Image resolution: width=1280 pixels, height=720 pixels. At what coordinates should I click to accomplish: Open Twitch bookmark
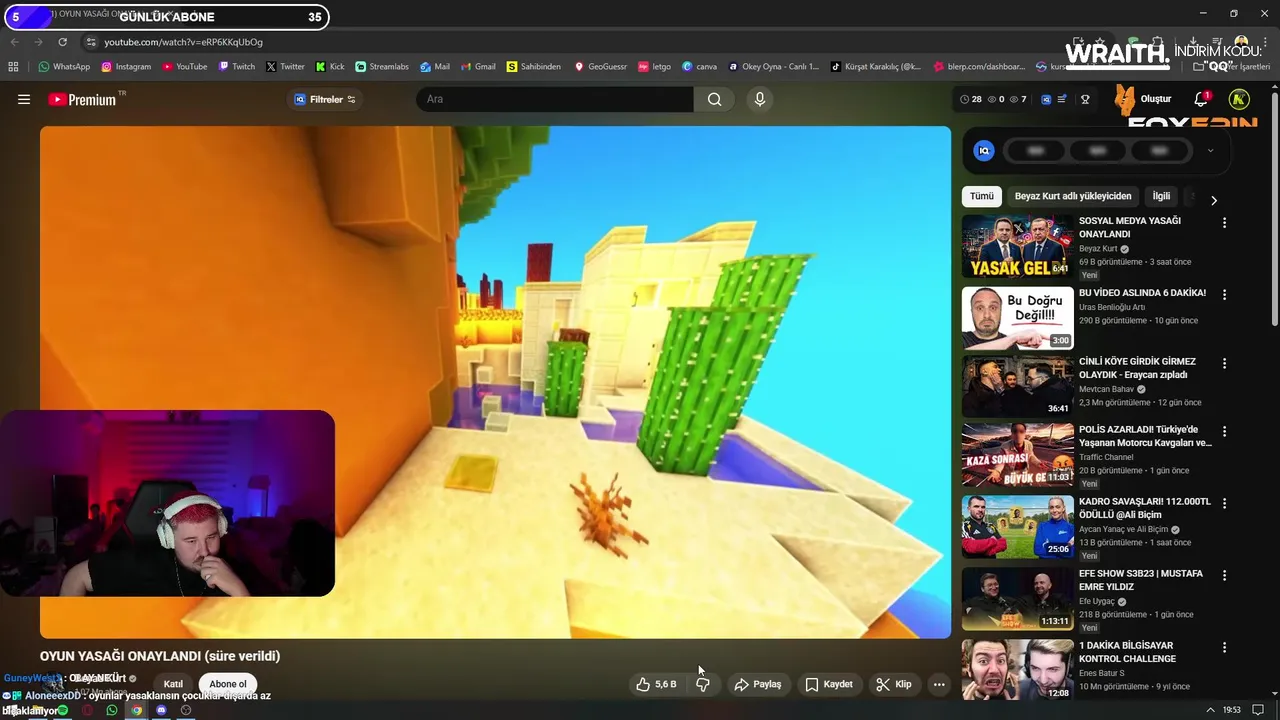click(x=236, y=67)
